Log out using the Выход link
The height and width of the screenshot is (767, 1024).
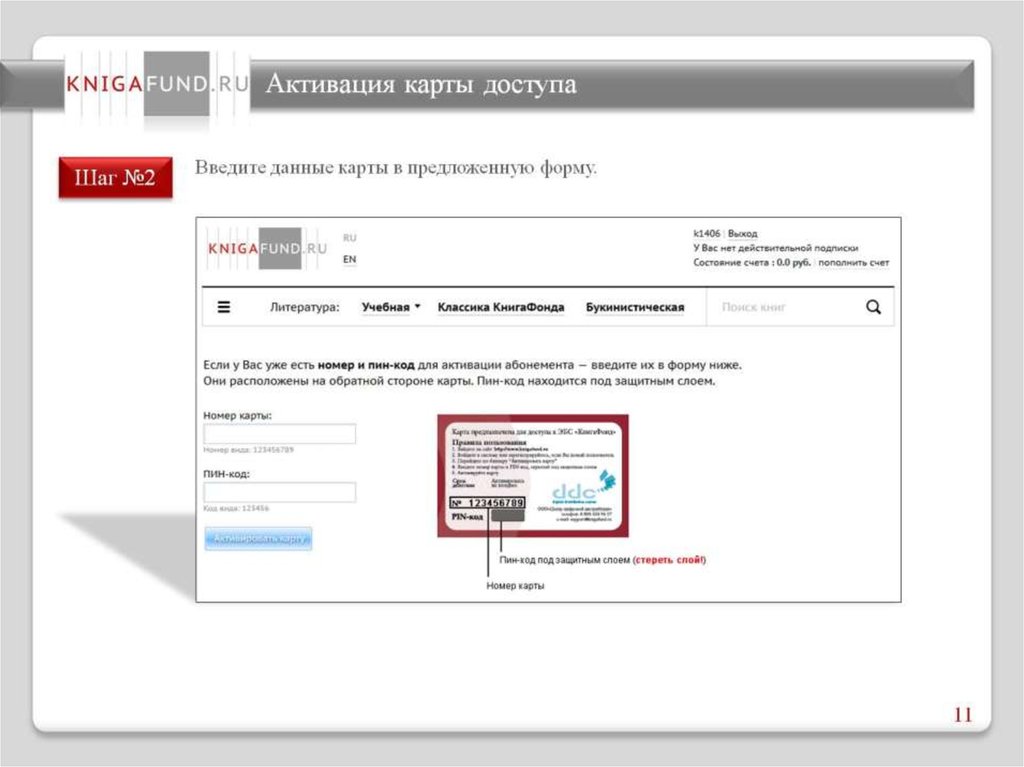click(743, 233)
